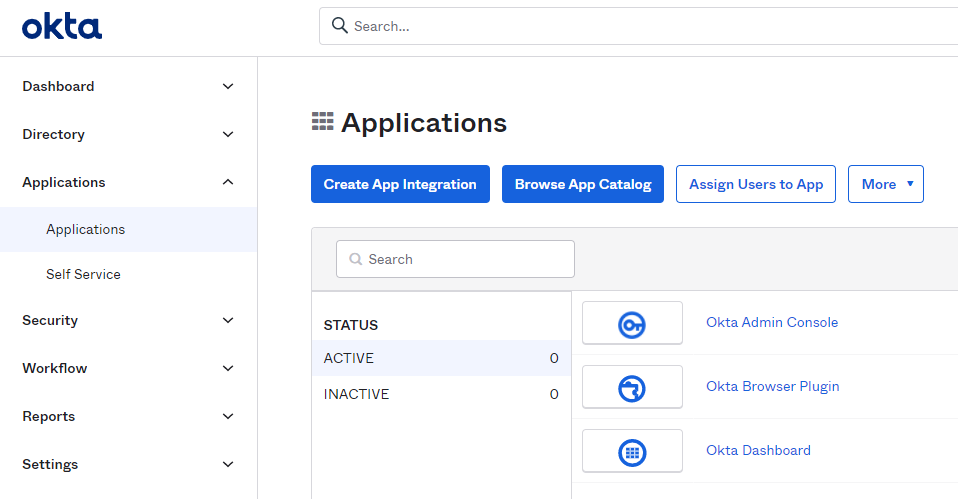The width and height of the screenshot is (958, 499).
Task: Open the More dropdown menu
Action: point(885,184)
